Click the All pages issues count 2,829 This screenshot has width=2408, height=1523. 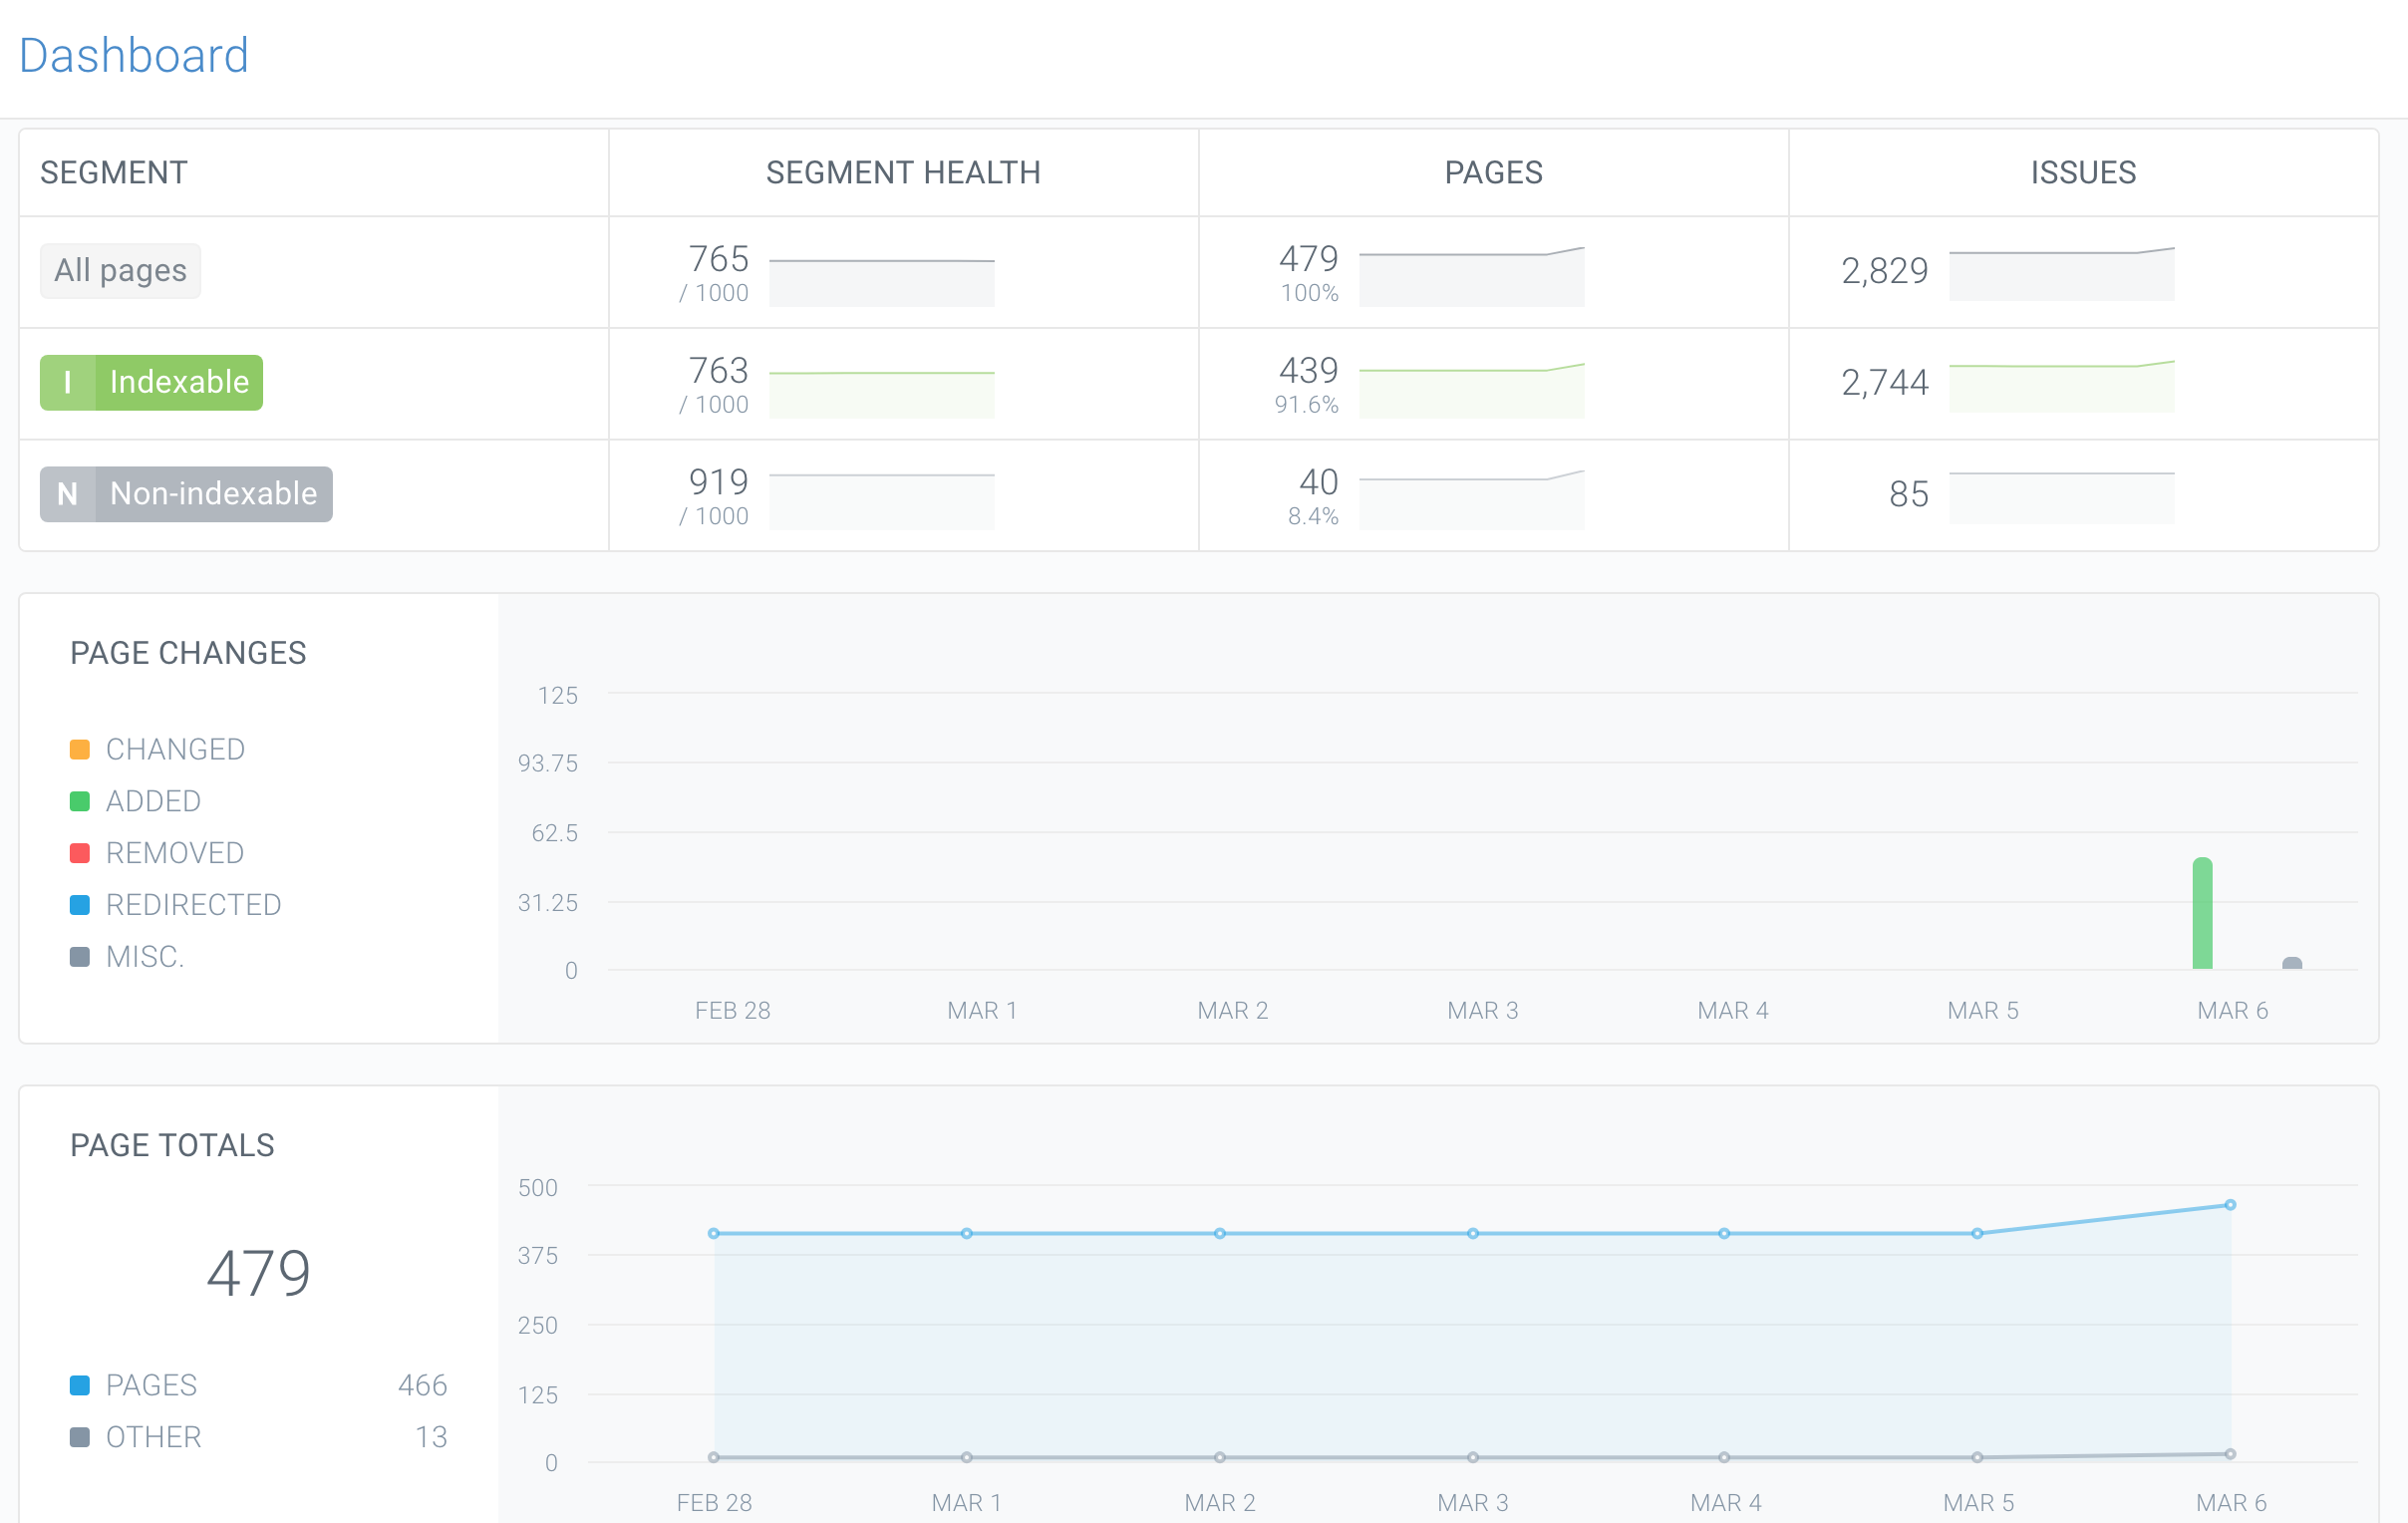pyautogui.click(x=1884, y=271)
